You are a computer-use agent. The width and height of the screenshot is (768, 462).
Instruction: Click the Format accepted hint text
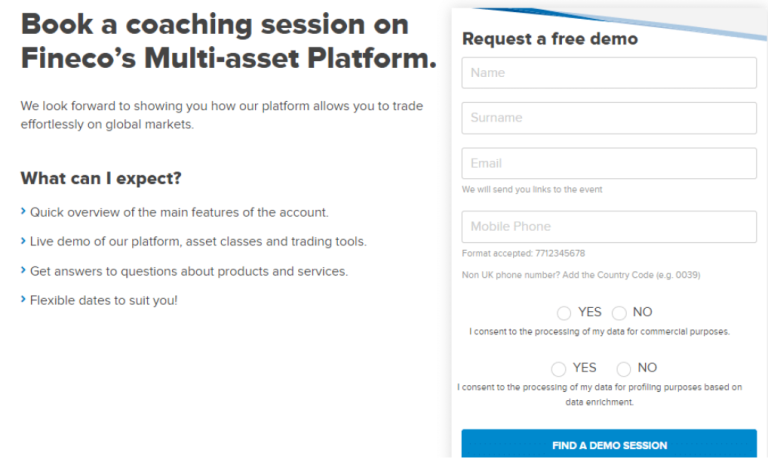pos(523,253)
